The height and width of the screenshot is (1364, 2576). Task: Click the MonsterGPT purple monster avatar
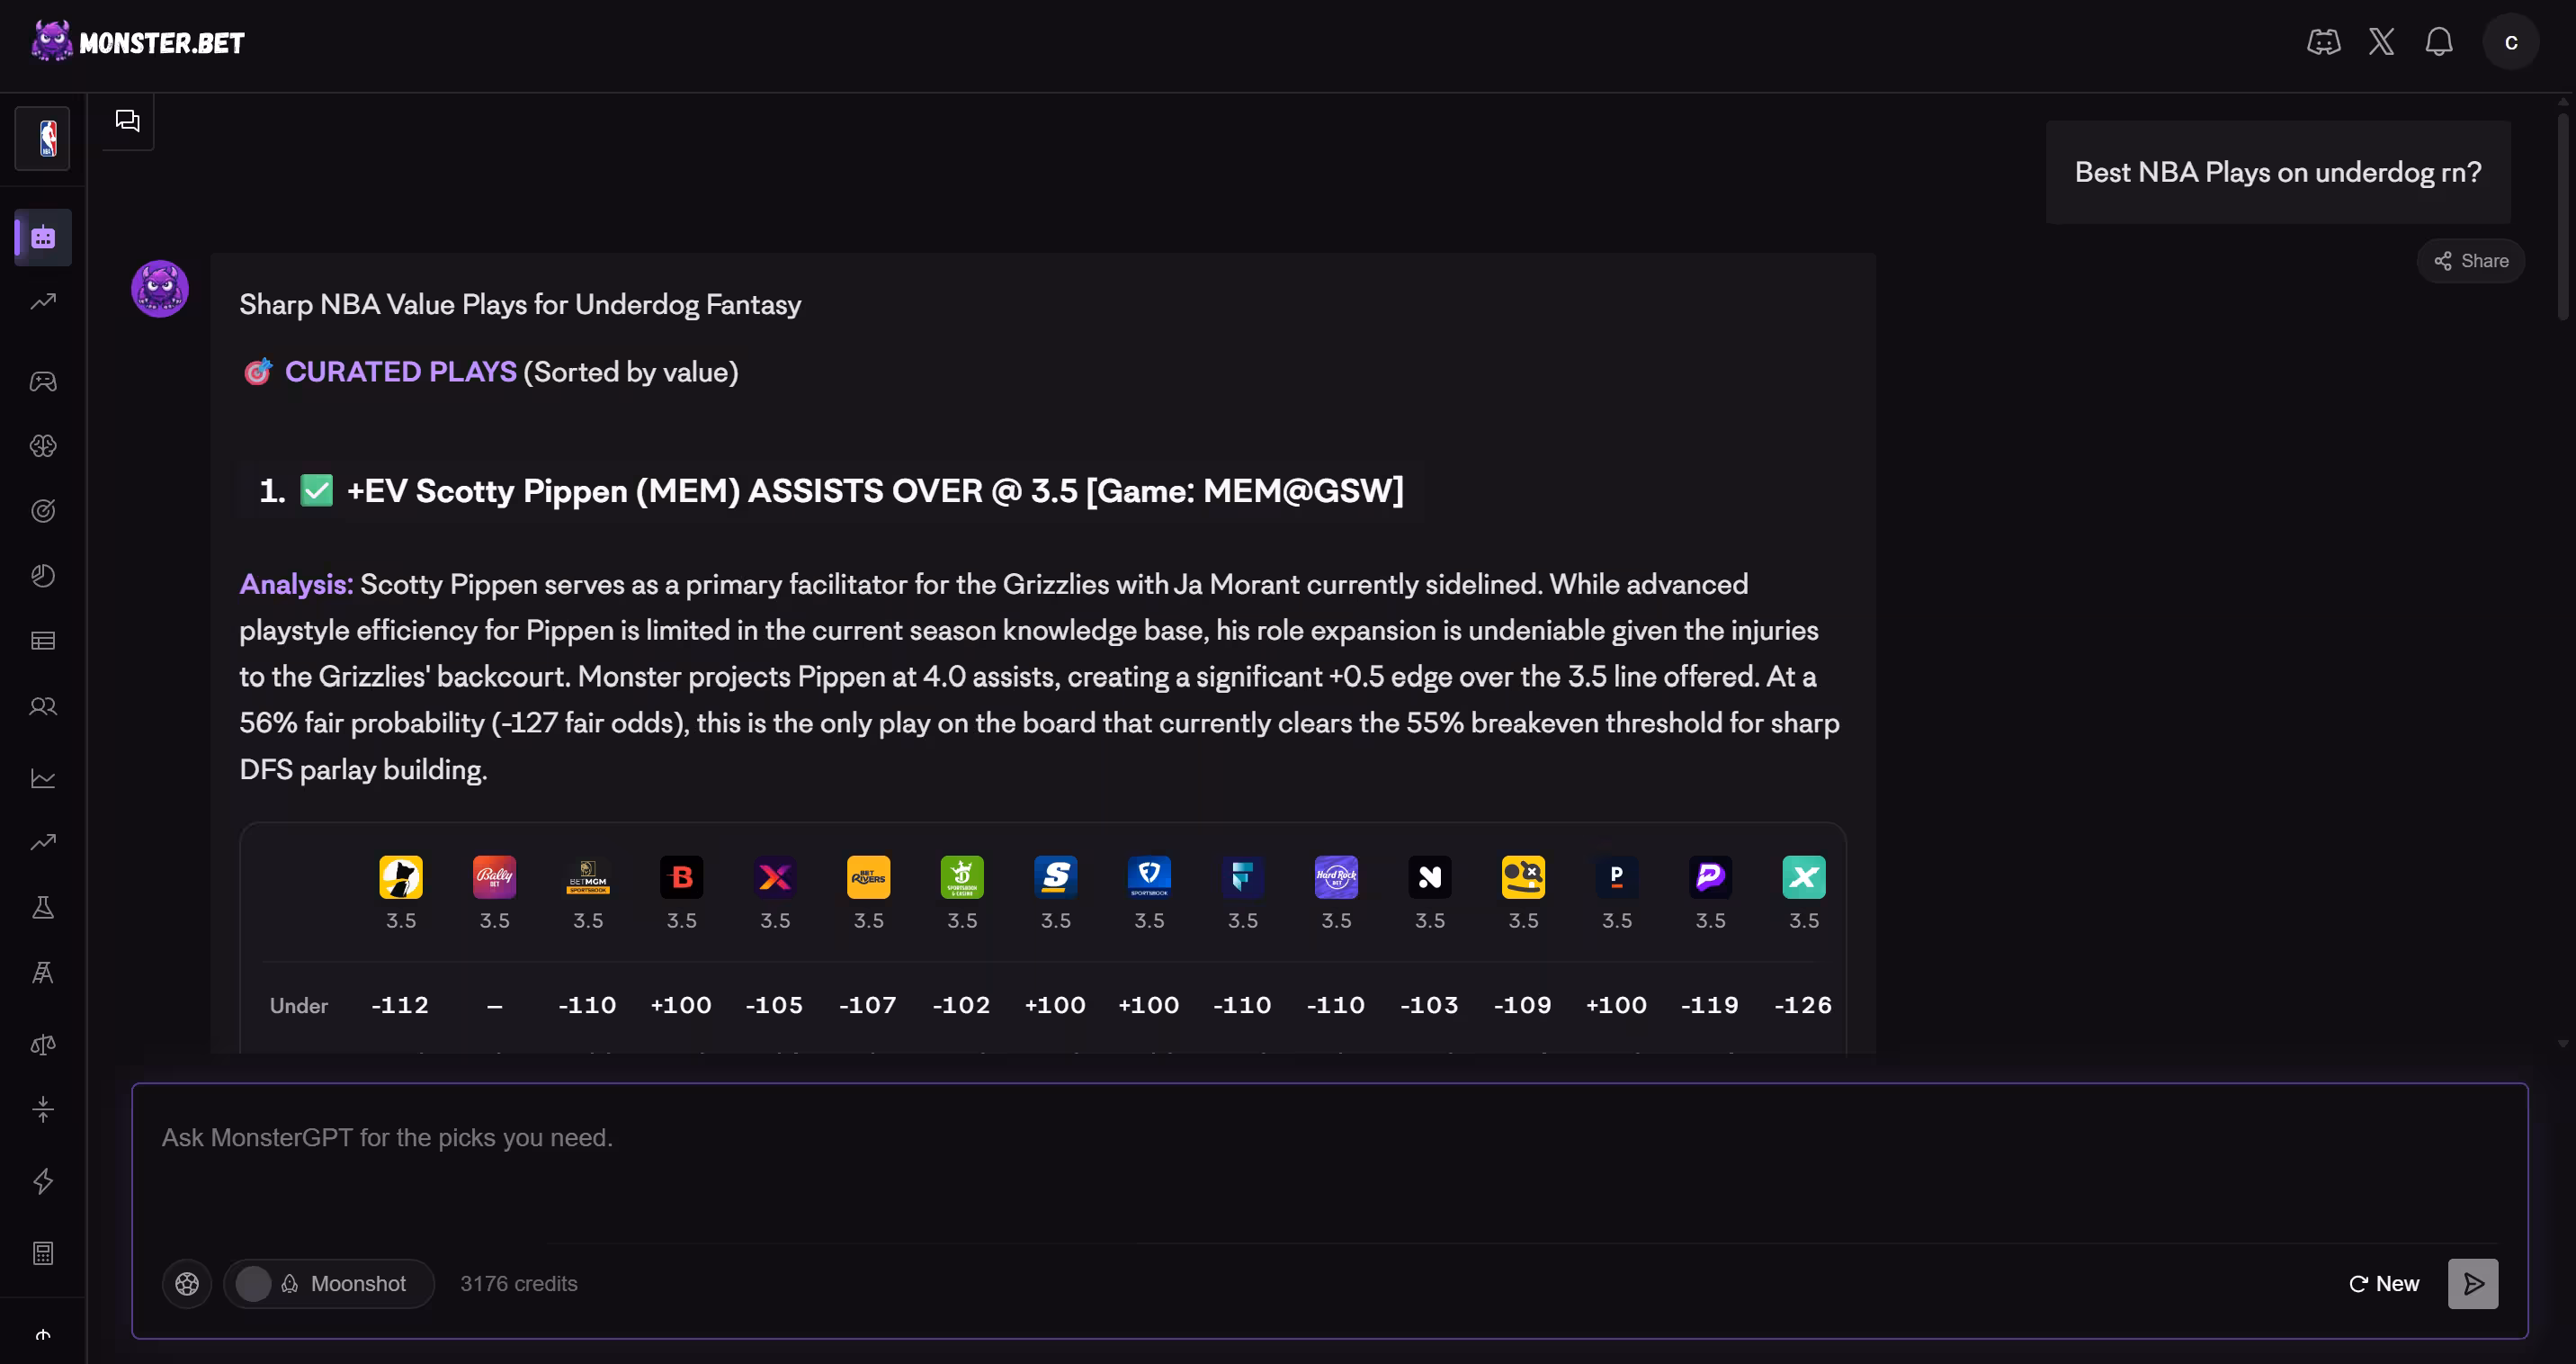[x=160, y=289]
